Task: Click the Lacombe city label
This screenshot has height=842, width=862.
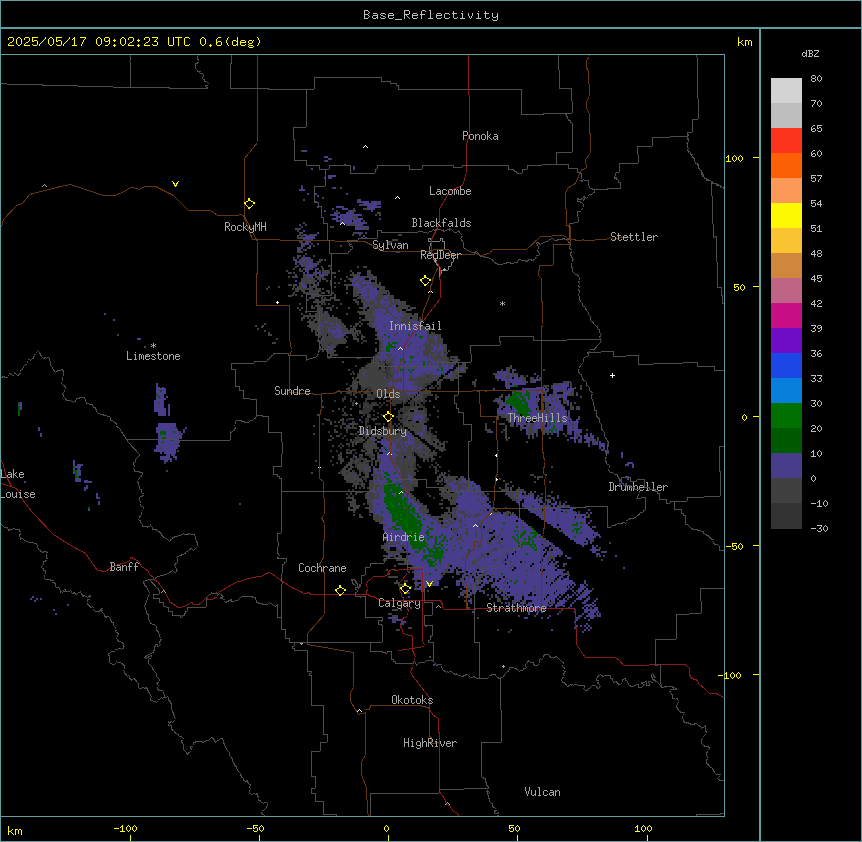Action: (x=450, y=191)
